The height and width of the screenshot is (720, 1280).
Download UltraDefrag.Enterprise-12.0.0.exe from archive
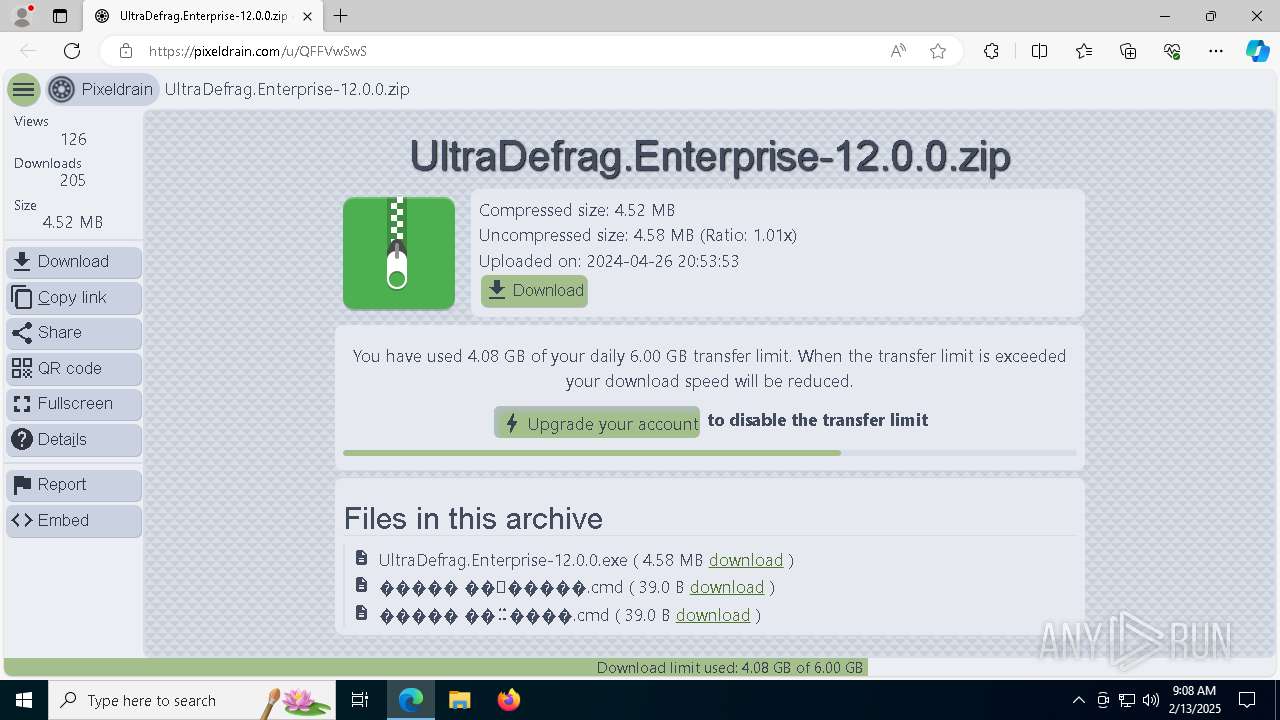pos(746,560)
